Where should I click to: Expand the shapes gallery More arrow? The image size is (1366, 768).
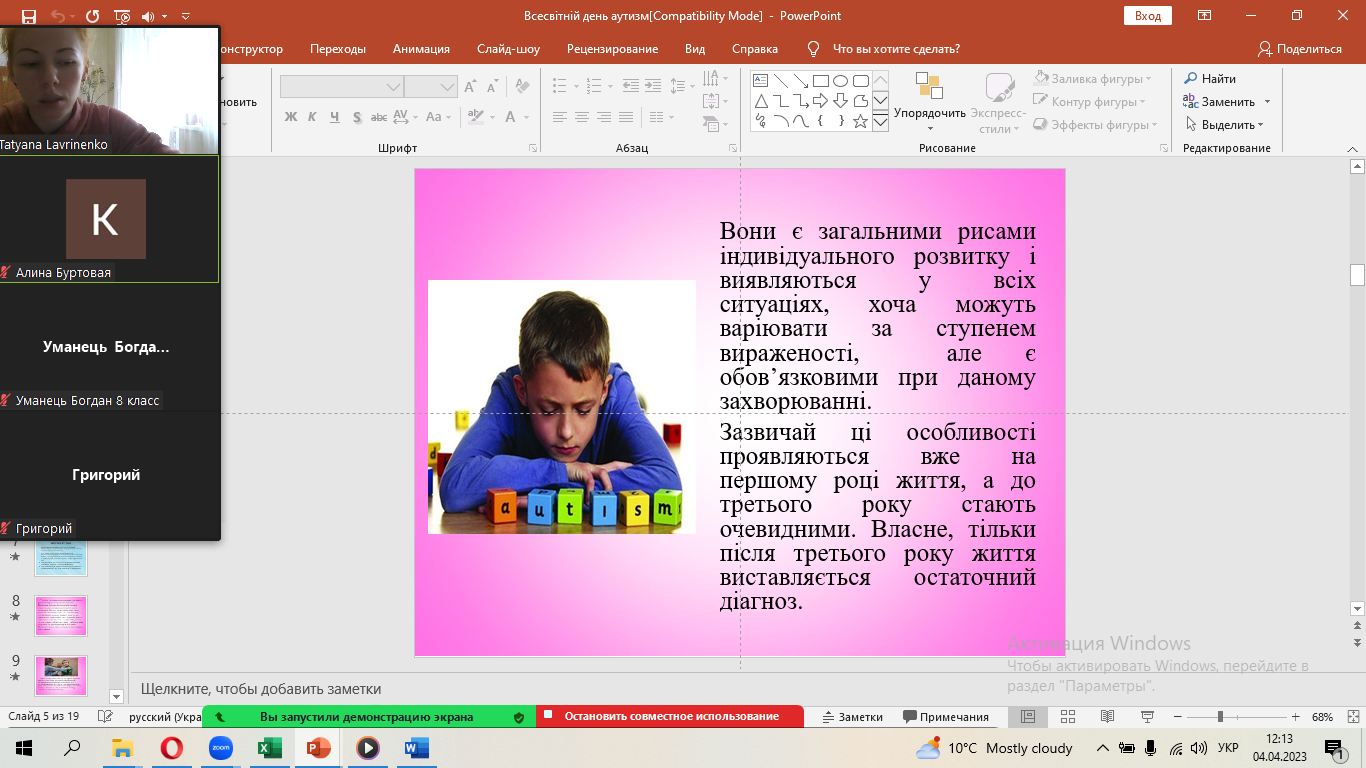pos(880,122)
